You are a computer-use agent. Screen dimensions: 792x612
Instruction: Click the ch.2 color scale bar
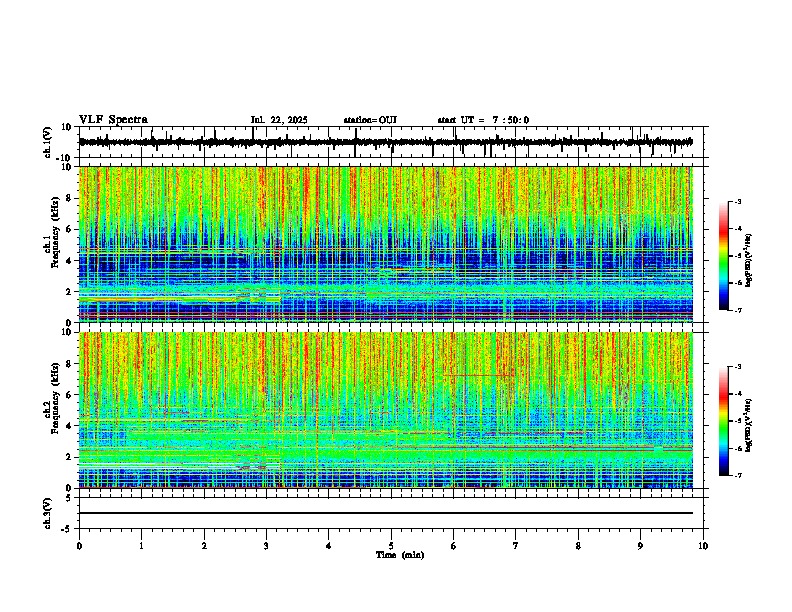click(723, 421)
